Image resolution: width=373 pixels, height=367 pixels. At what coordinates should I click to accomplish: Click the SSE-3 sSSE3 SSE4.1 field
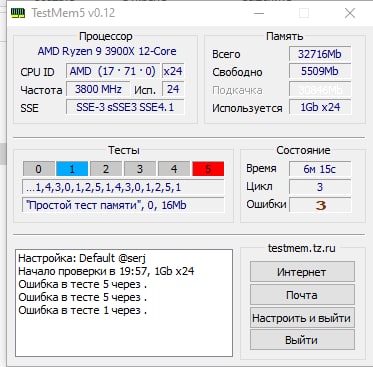tap(125, 107)
